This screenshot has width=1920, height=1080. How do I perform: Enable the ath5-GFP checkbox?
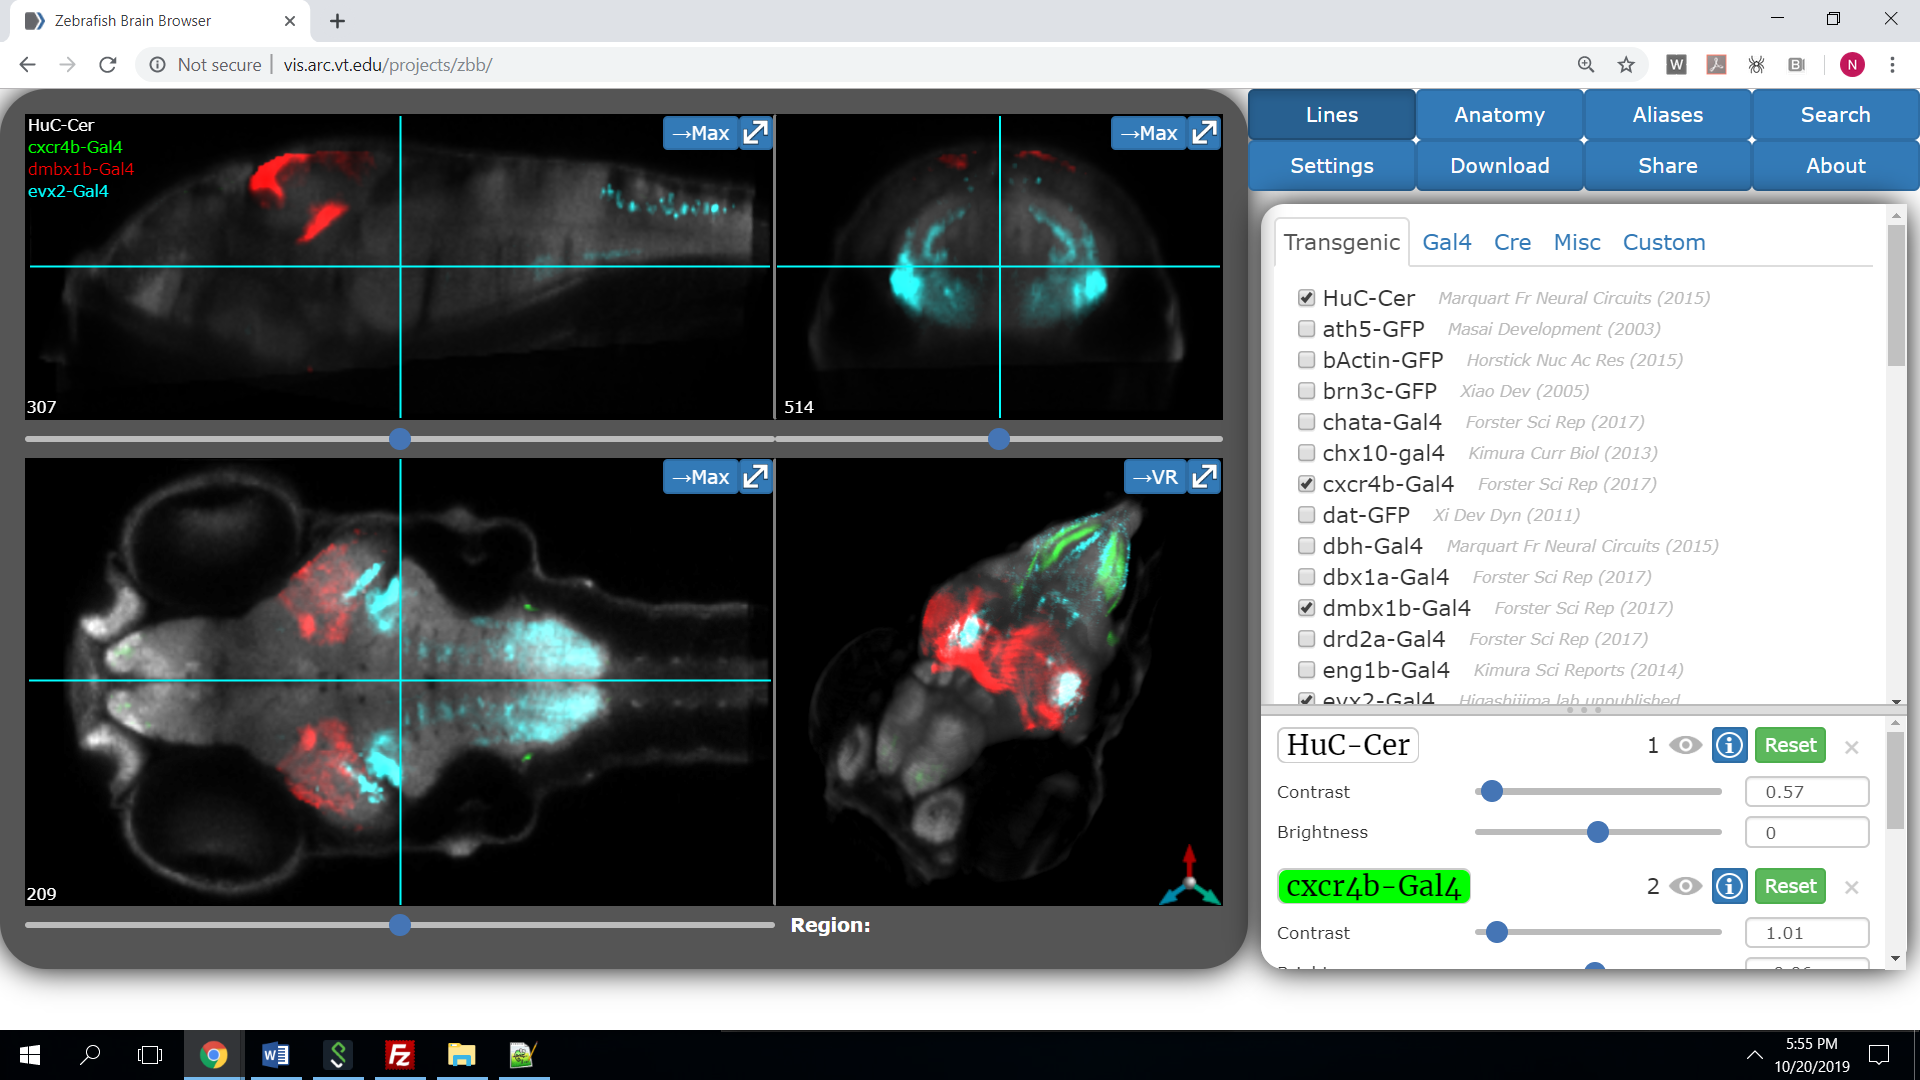click(1306, 328)
